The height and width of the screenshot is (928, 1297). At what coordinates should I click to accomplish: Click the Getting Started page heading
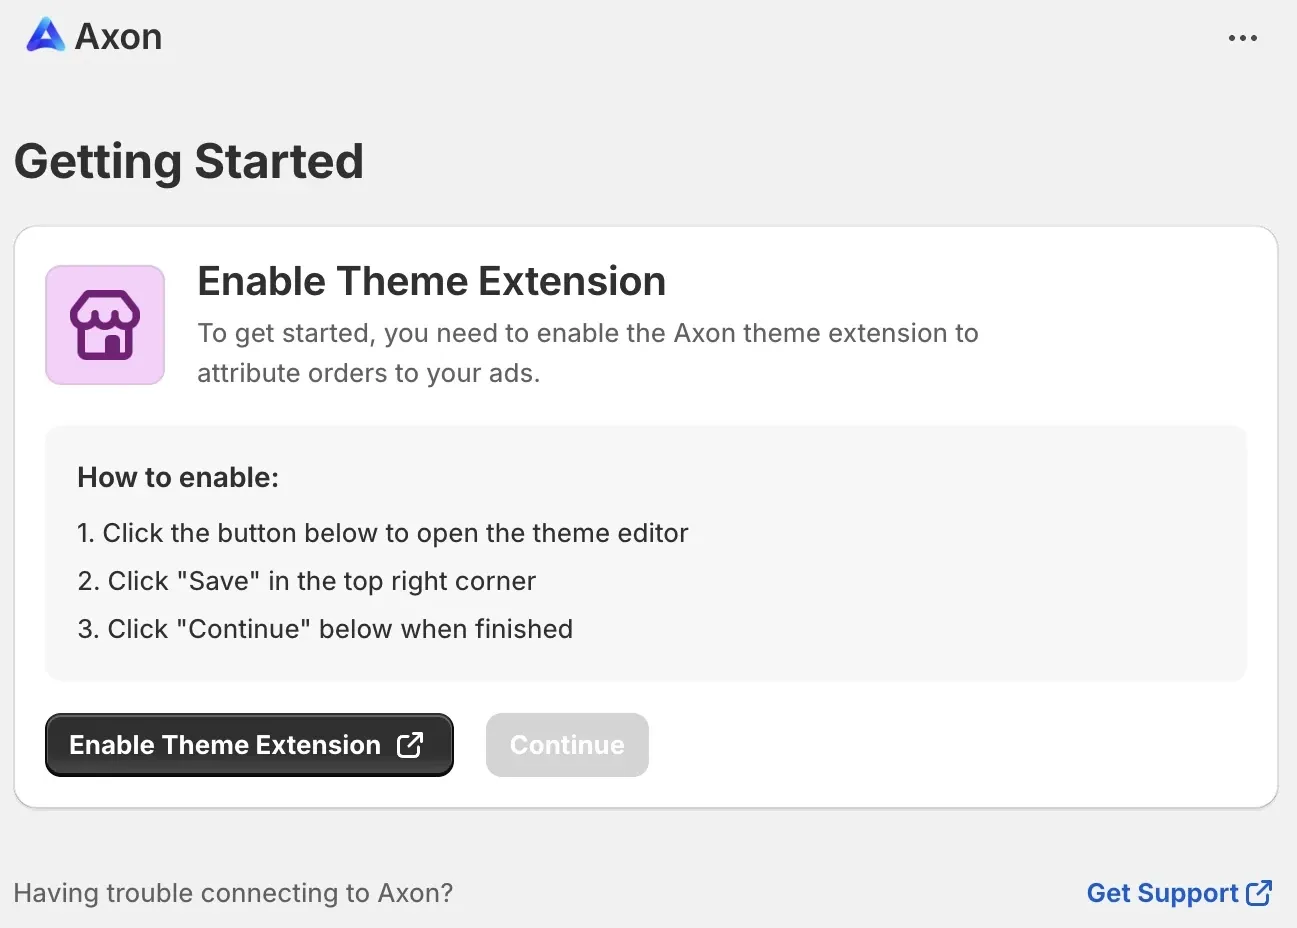[188, 160]
